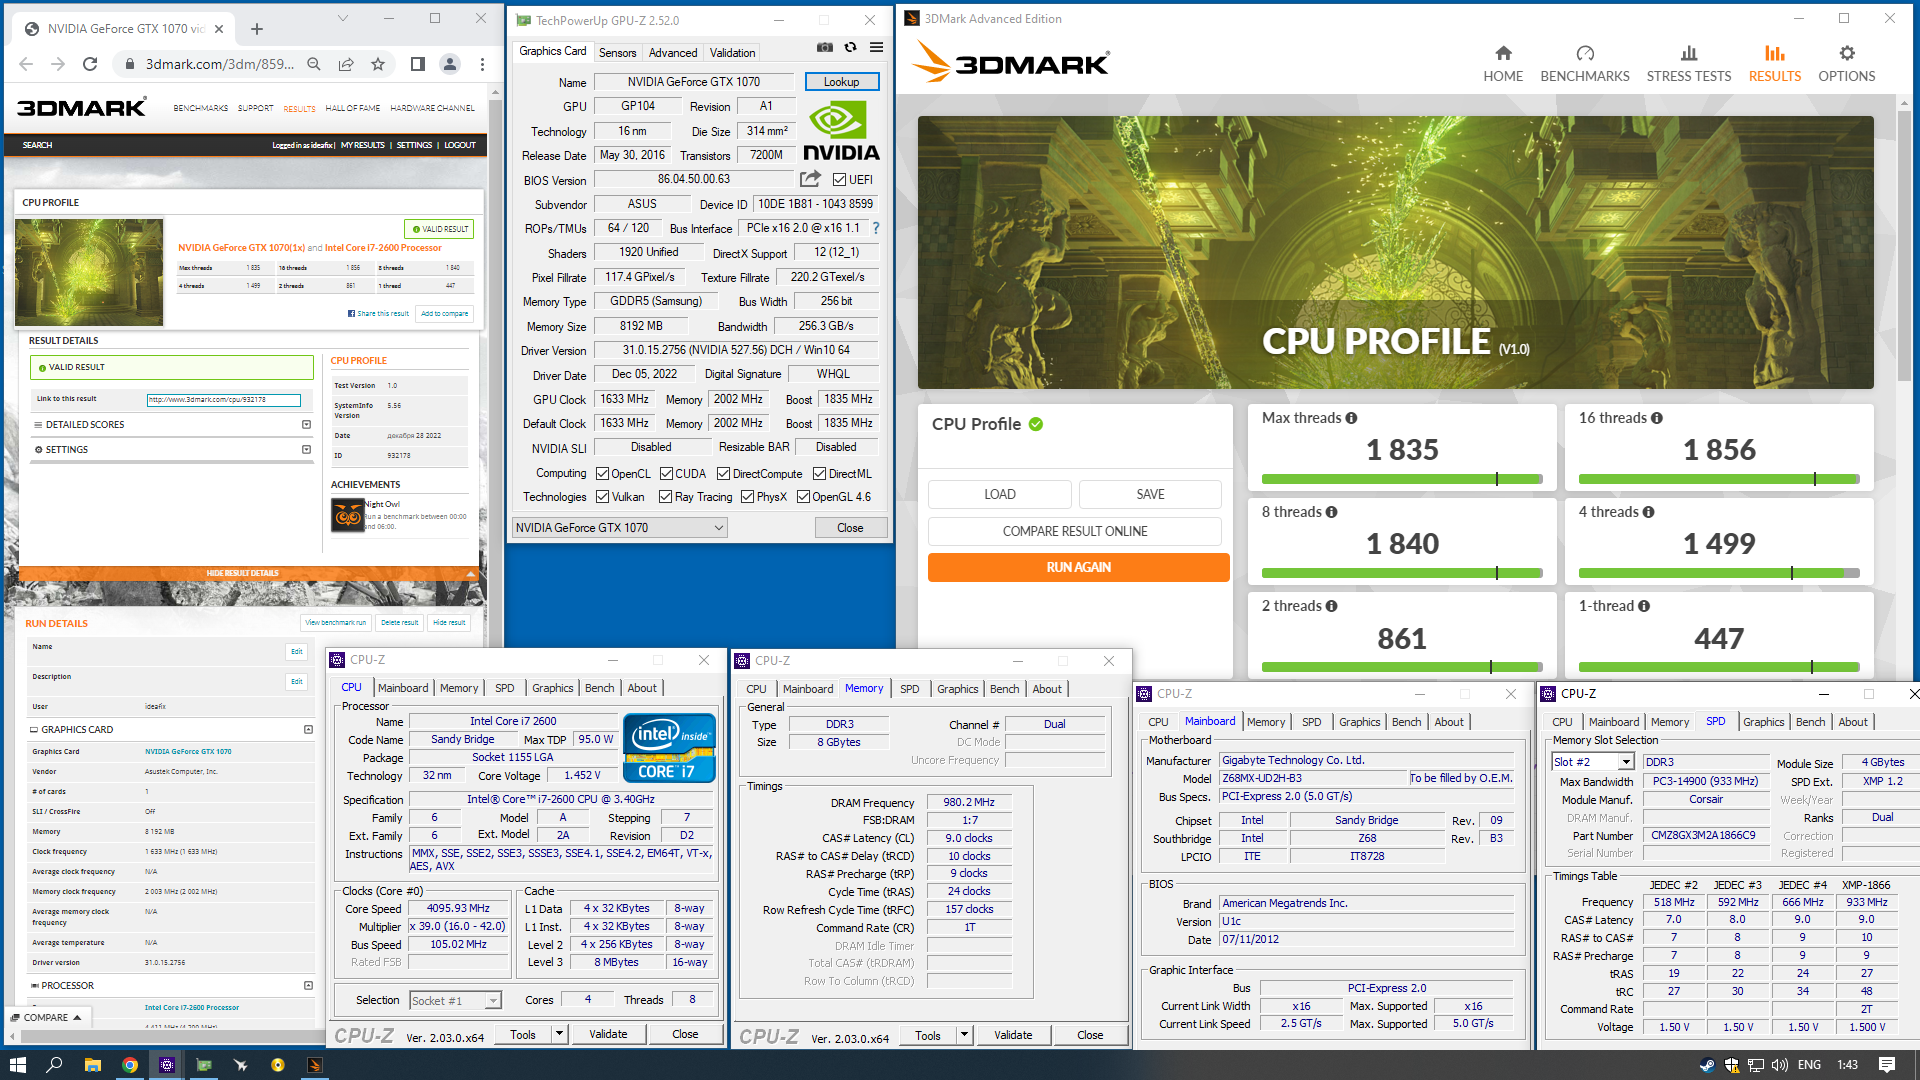Open the OPTIONS gear in 3DMark
Viewport: 1920px width, 1080px height.
tap(1847, 64)
